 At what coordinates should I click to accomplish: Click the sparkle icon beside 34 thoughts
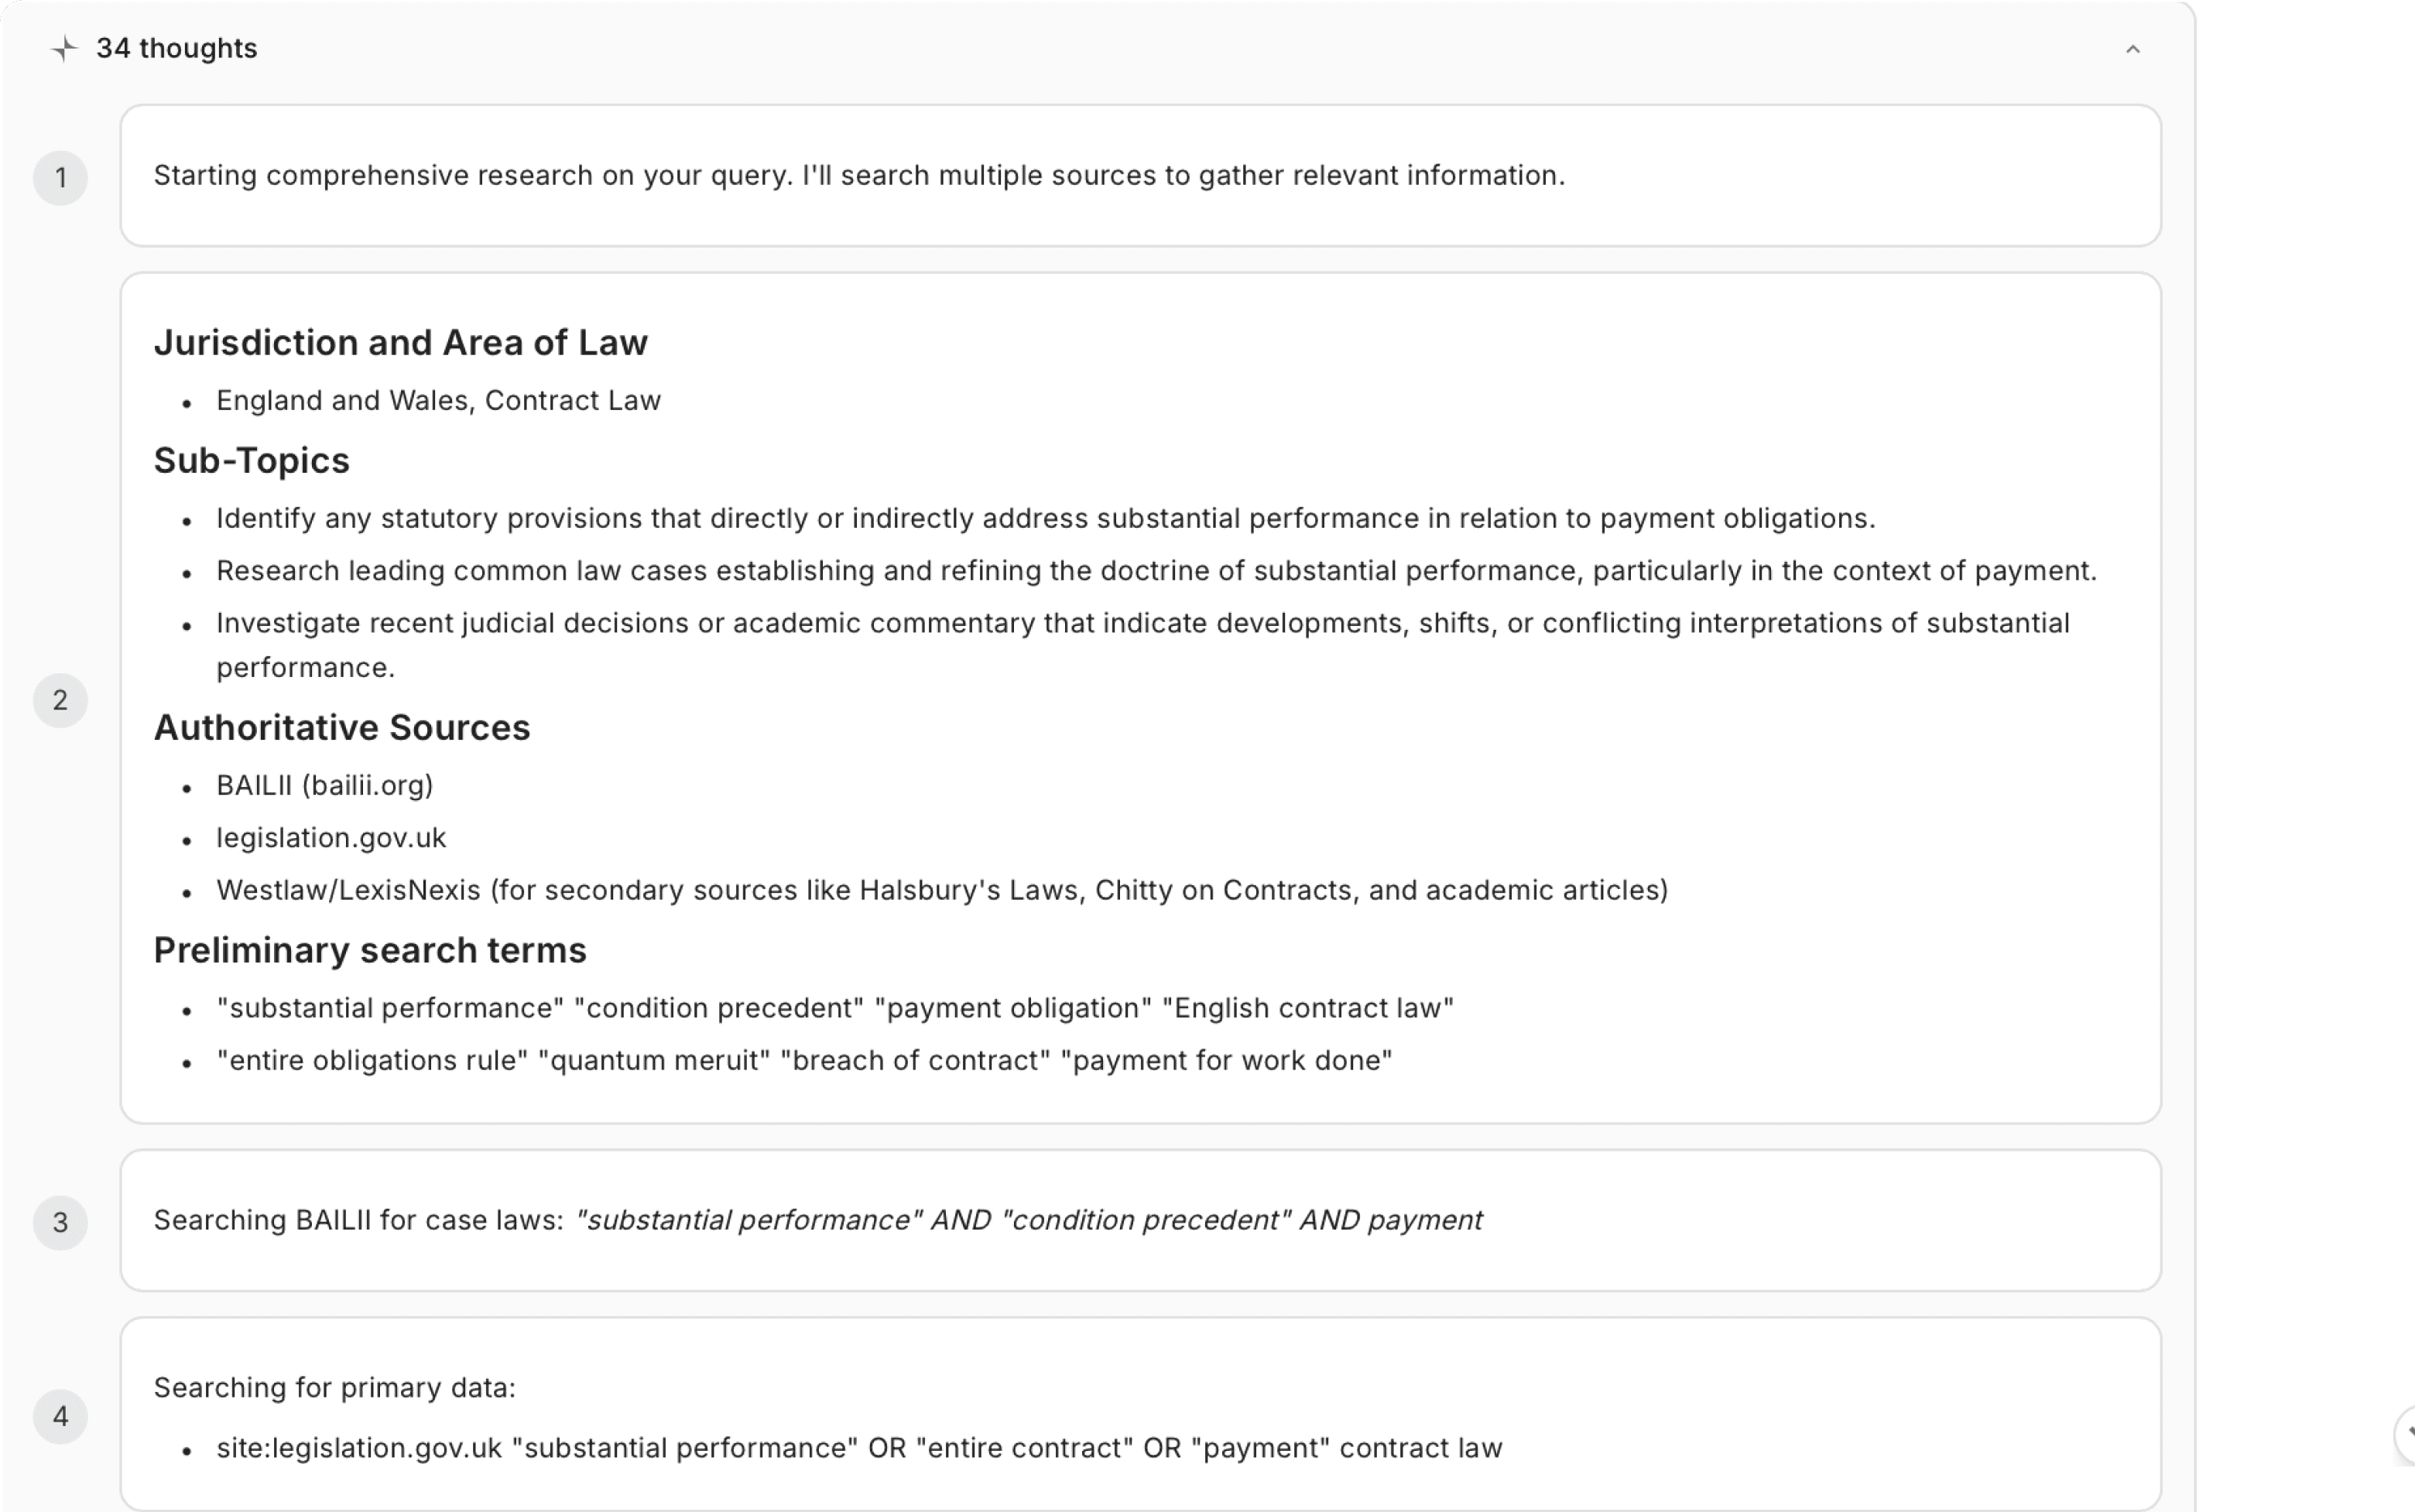[64, 49]
